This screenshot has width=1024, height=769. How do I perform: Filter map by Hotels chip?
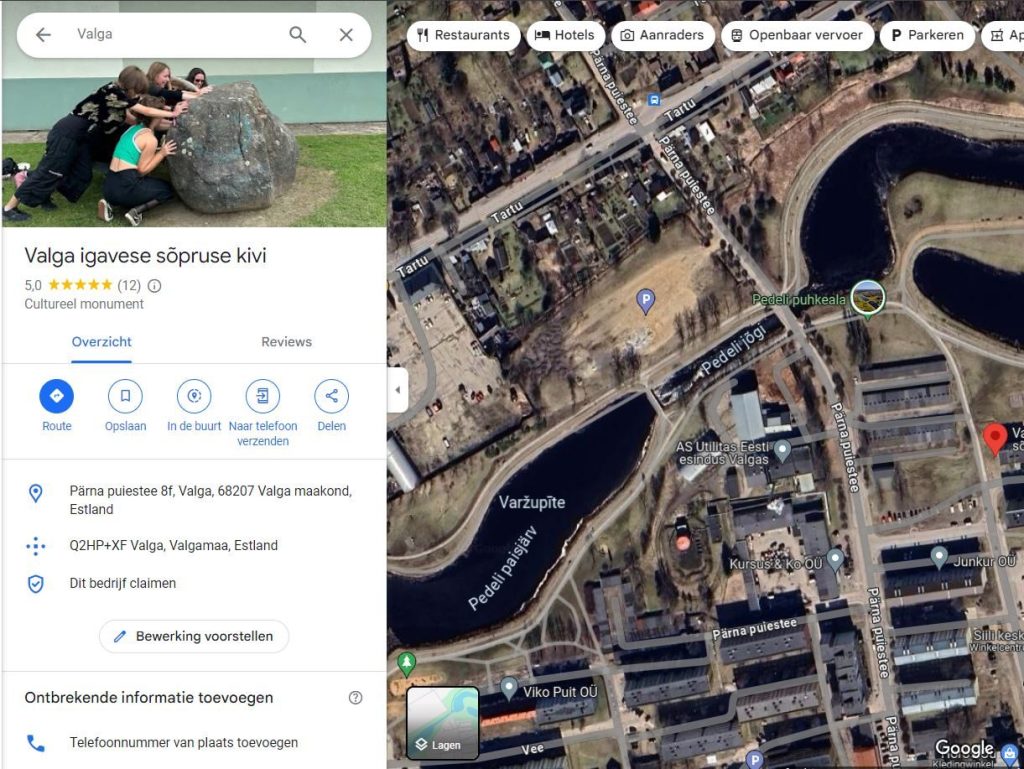(565, 35)
